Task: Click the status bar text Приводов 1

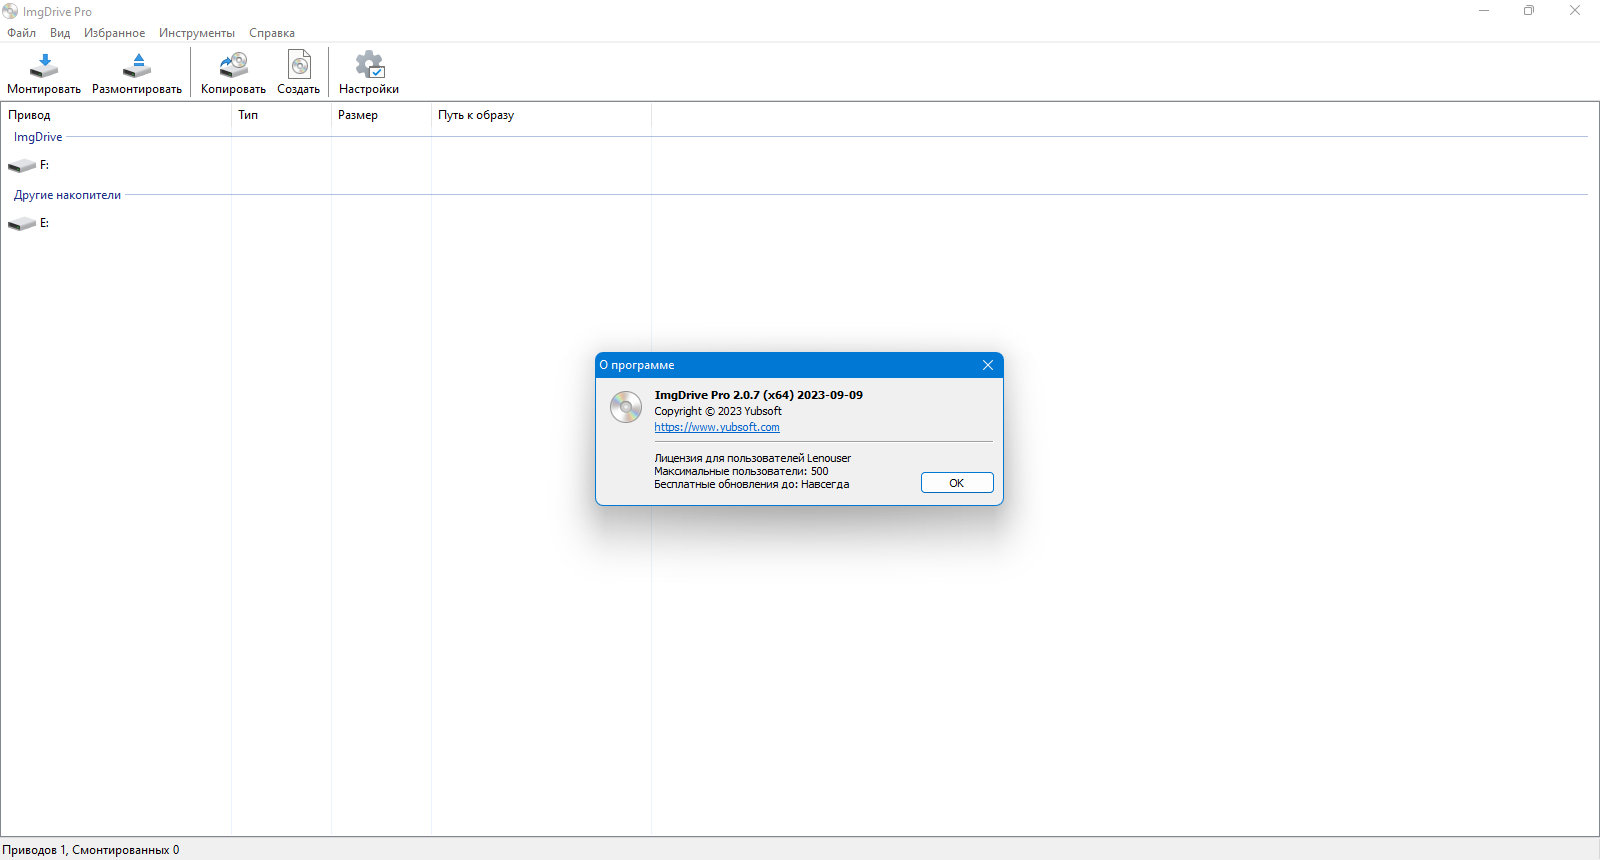Action: [91, 850]
